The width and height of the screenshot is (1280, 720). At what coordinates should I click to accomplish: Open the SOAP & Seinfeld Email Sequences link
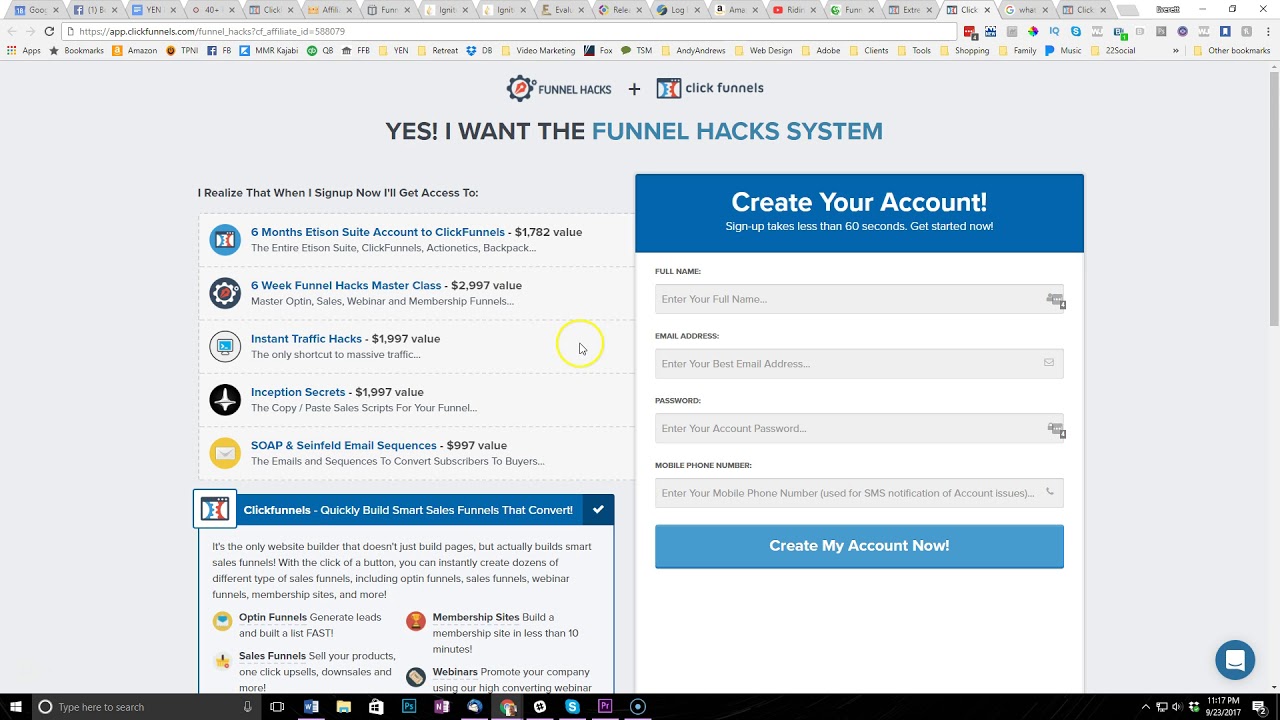[343, 445]
